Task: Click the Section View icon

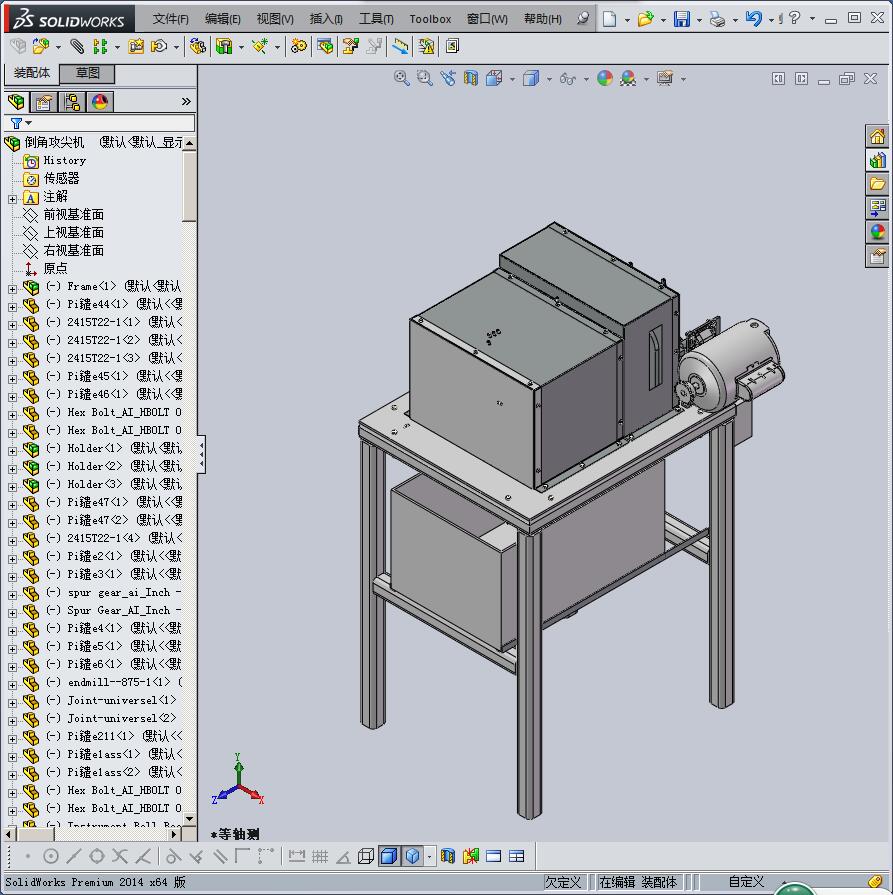Action: (470, 78)
